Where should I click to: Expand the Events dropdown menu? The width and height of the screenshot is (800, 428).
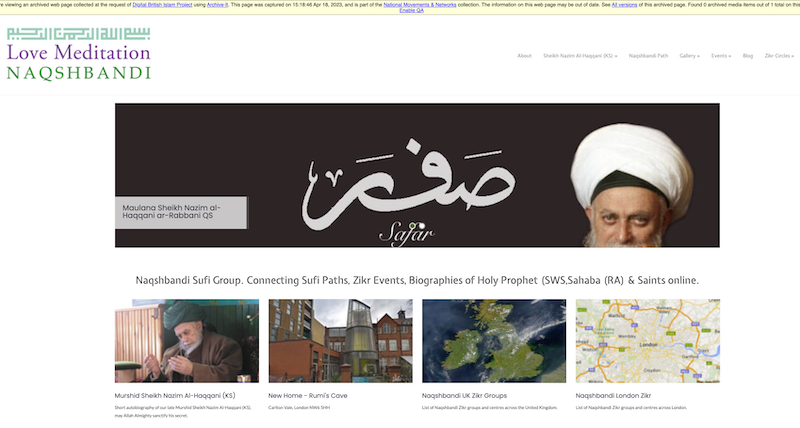[721, 56]
